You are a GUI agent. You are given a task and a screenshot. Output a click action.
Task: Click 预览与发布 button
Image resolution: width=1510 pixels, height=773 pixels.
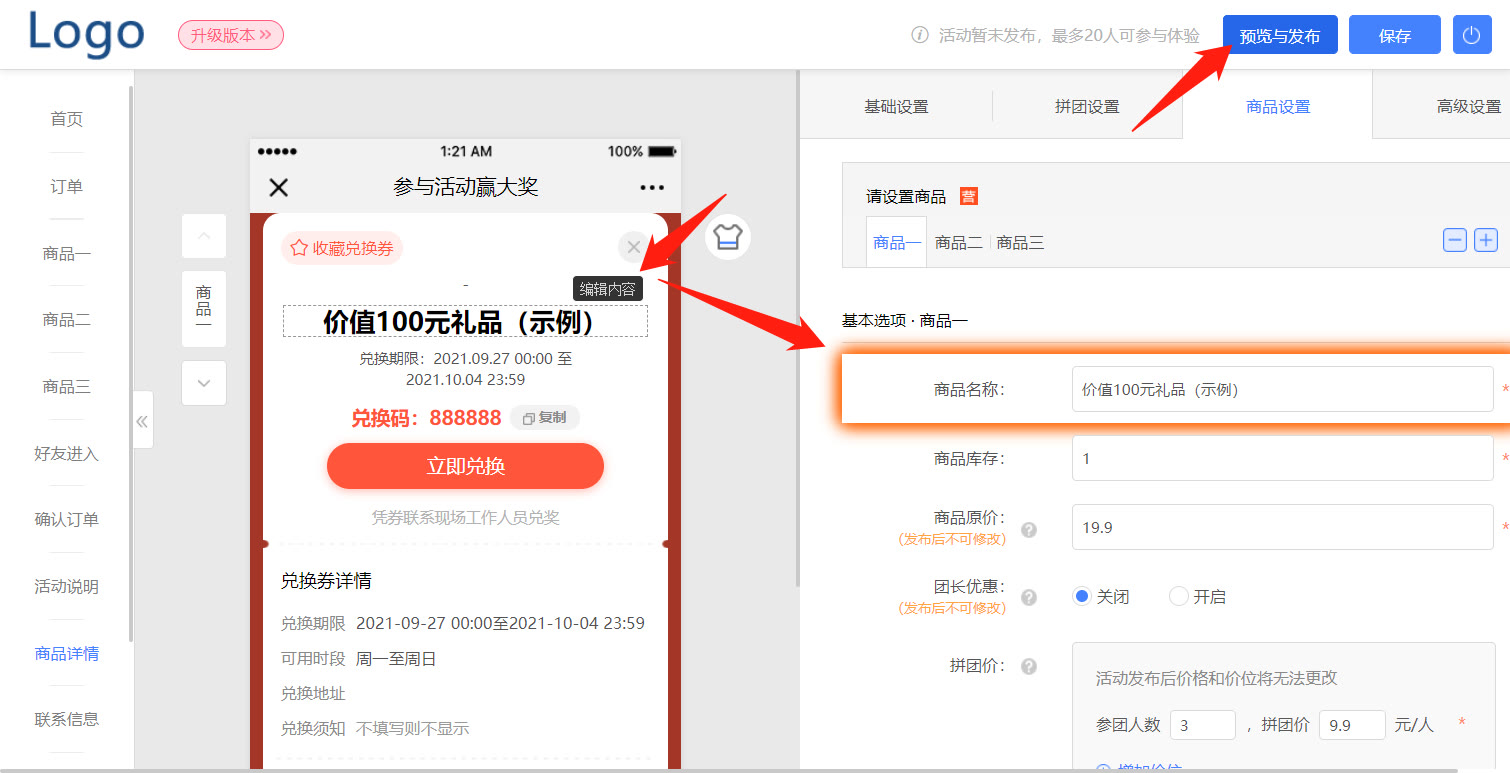point(1280,36)
